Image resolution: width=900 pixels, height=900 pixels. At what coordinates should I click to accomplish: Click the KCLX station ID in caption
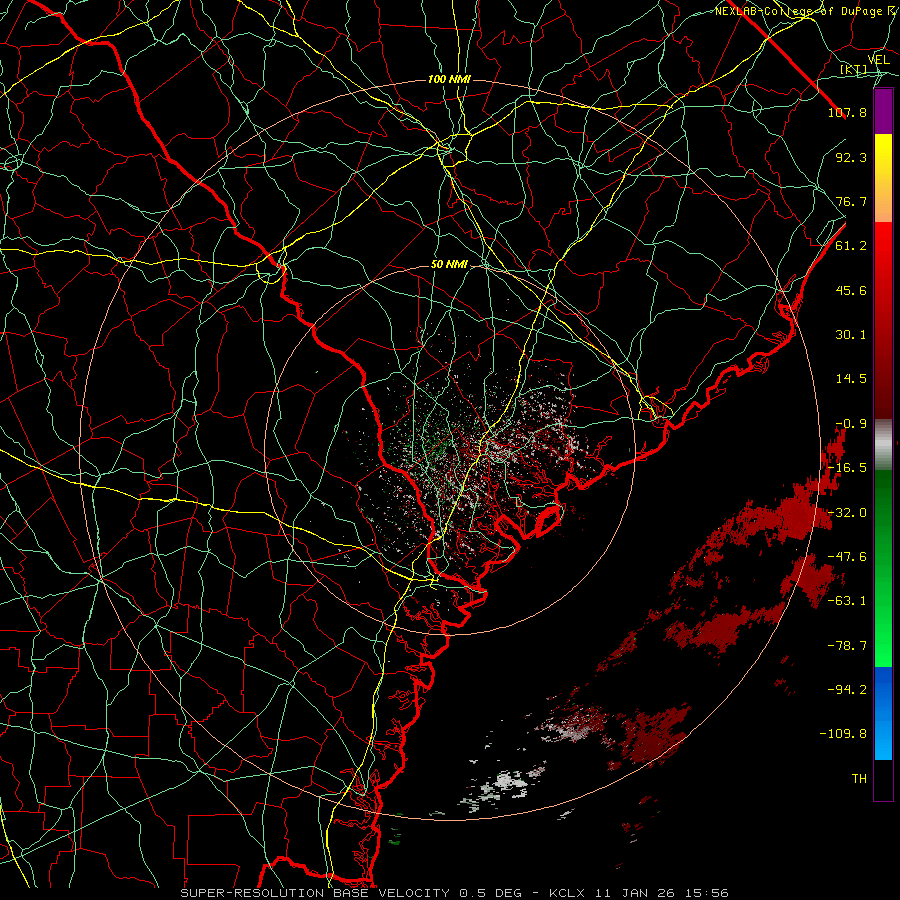click(567, 893)
